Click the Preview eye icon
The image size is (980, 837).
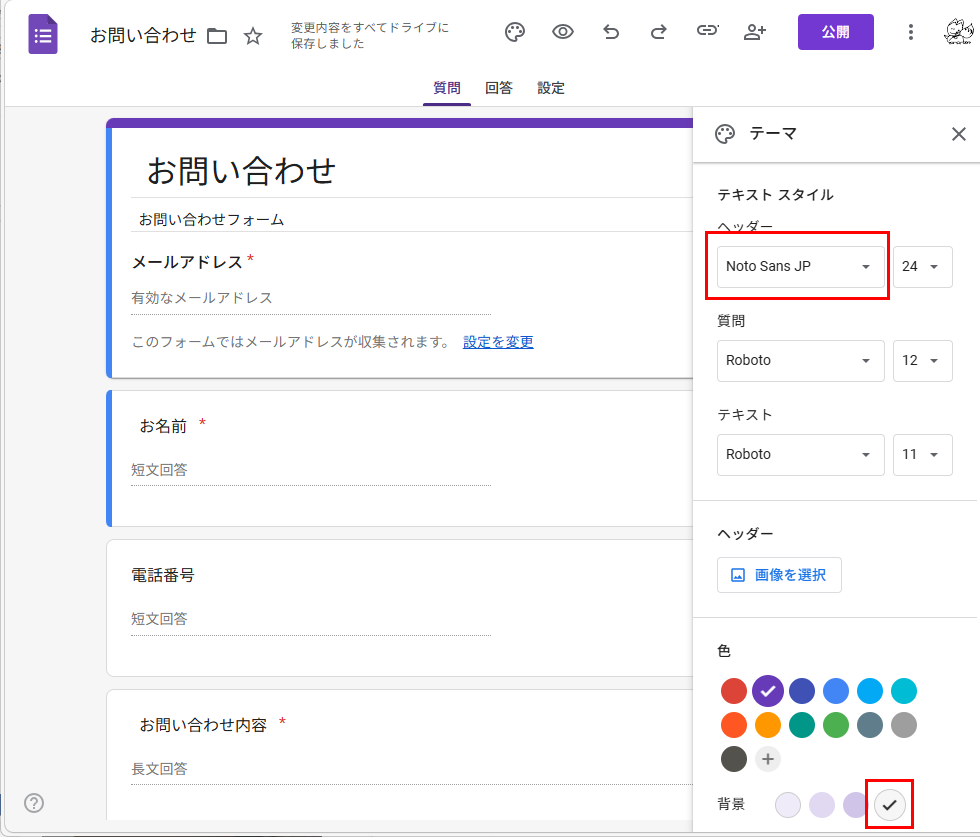[563, 32]
